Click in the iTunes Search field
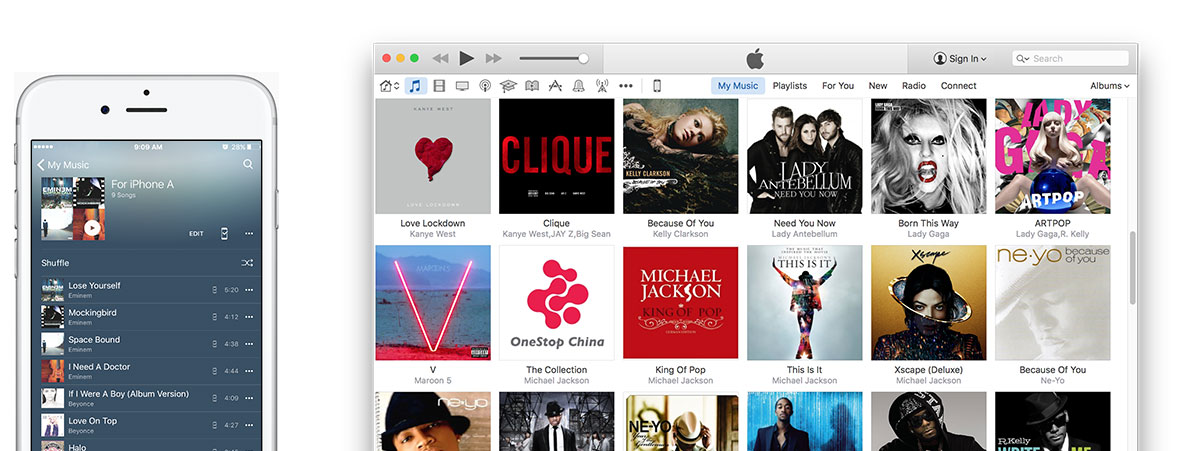 [1071, 58]
